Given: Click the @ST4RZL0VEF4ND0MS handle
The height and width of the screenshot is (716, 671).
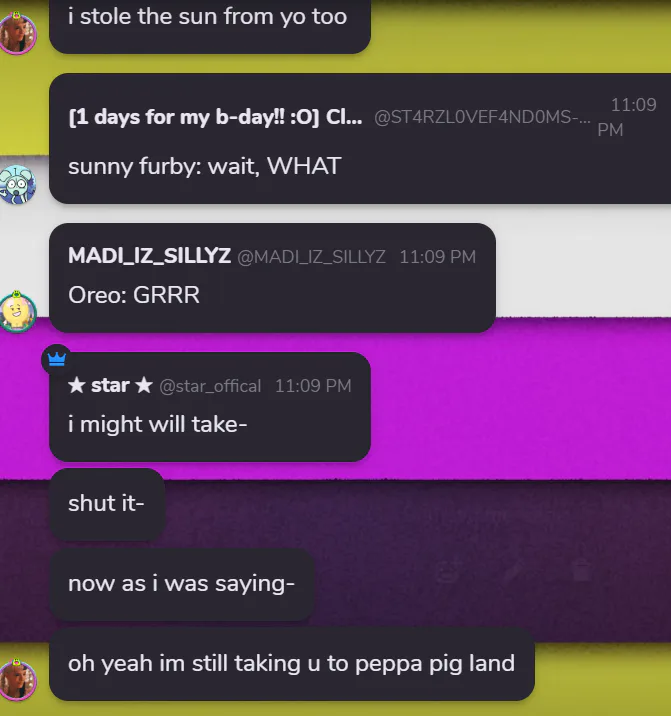Looking at the screenshot, I should (482, 117).
